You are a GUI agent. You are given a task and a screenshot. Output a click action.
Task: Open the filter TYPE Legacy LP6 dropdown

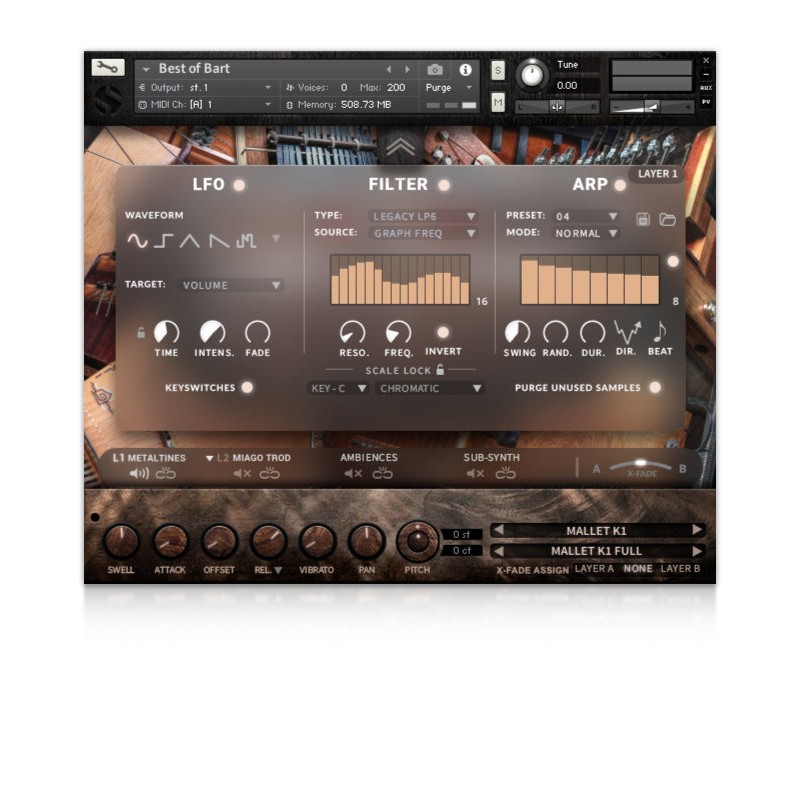(424, 216)
